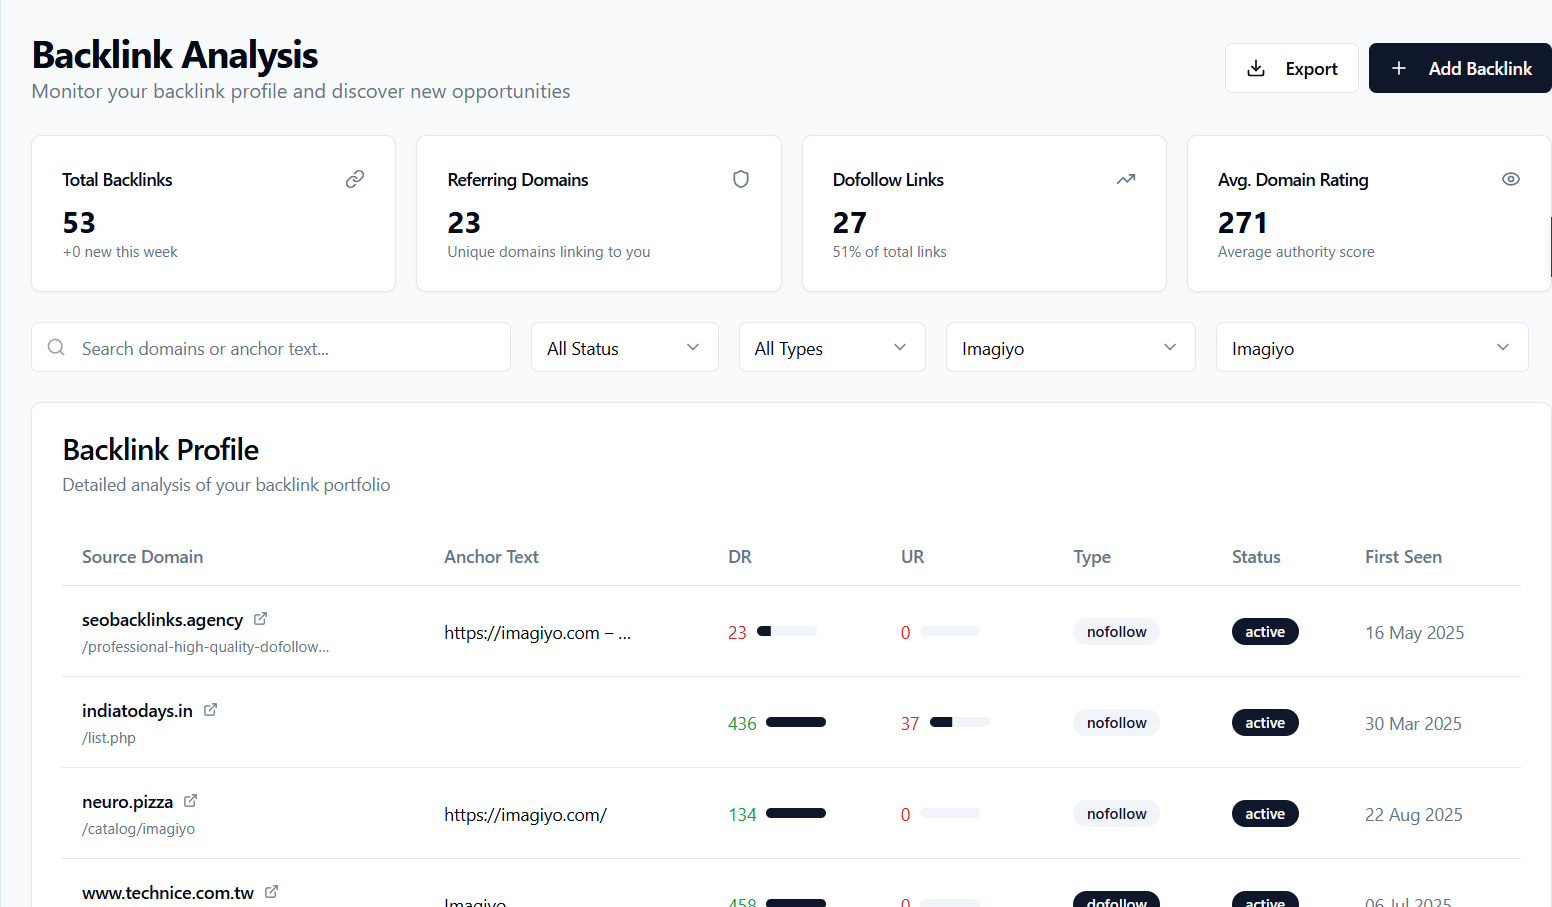The width and height of the screenshot is (1552, 907).
Task: Sort by the Source Domain column header
Action: (142, 556)
